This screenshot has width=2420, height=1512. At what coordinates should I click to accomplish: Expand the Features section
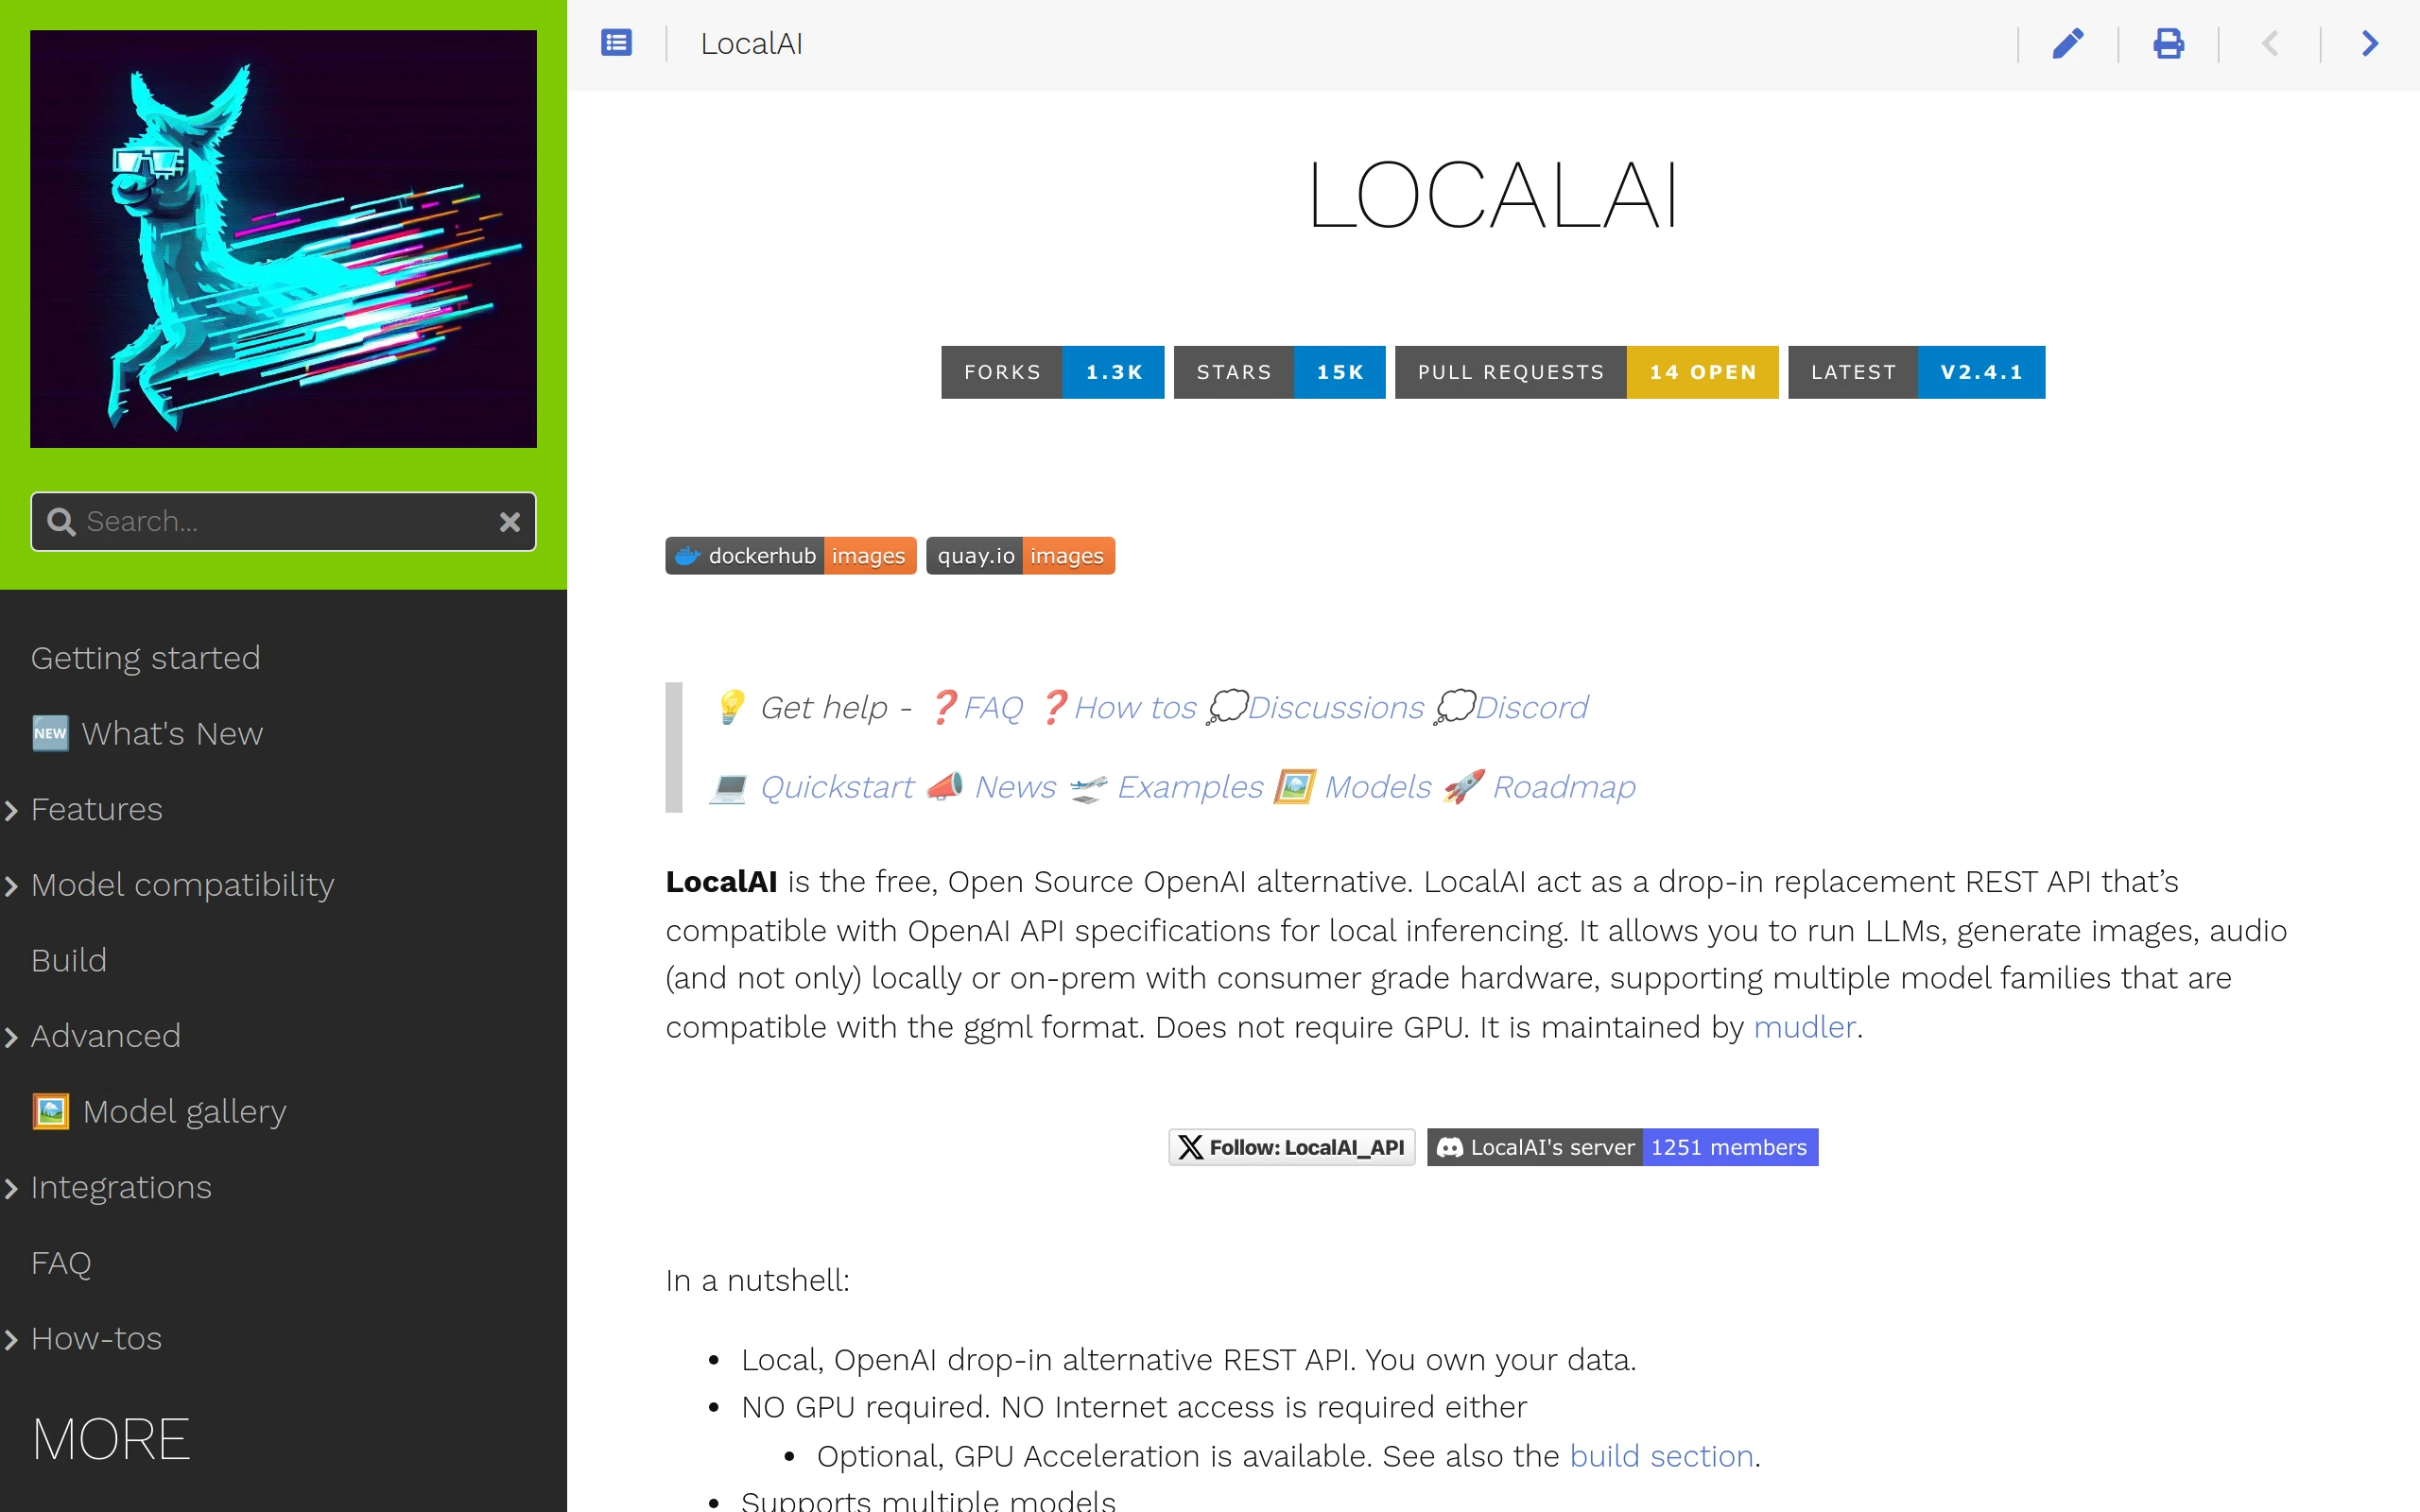pyautogui.click(x=10, y=810)
